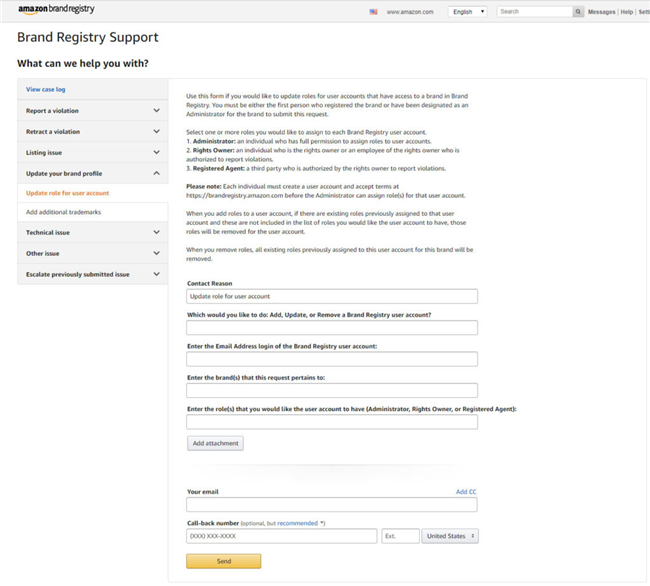Screen dimensions: 650x586
Task: Expand the Technical issue section
Action: pos(92,232)
